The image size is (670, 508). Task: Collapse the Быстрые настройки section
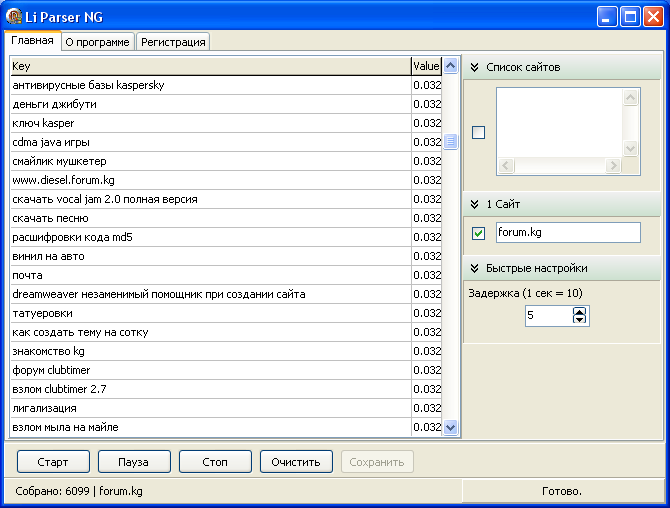[x=475, y=268]
